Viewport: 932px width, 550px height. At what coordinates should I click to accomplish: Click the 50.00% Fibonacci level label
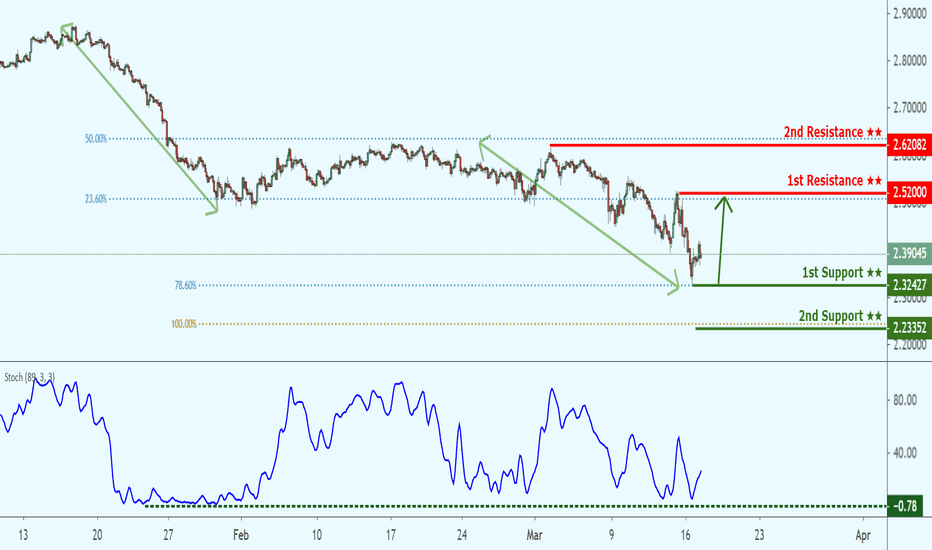pyautogui.click(x=96, y=139)
